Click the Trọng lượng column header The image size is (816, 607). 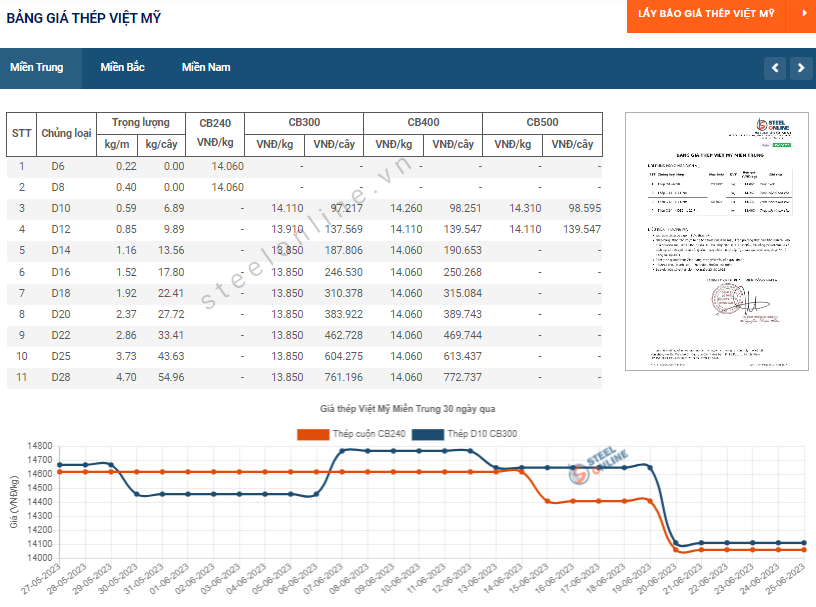141,123
